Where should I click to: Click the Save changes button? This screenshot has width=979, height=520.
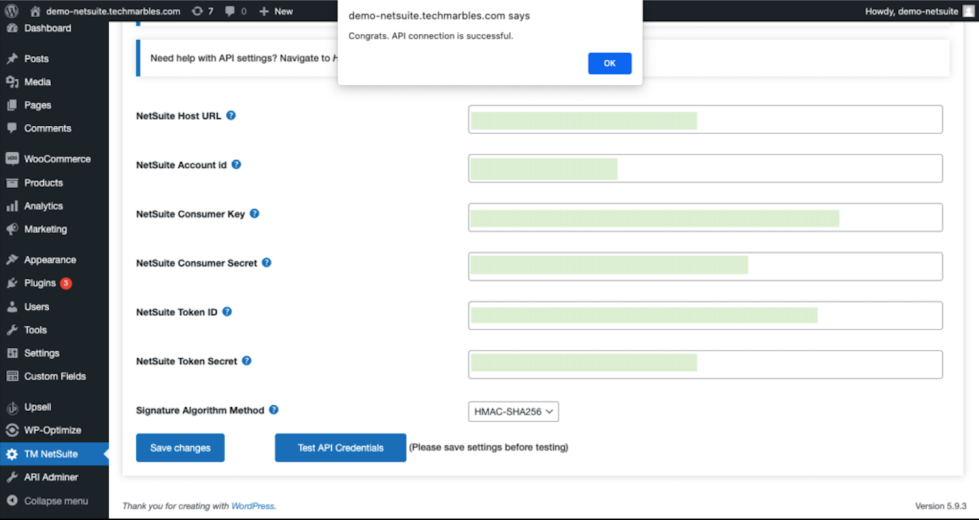point(180,448)
